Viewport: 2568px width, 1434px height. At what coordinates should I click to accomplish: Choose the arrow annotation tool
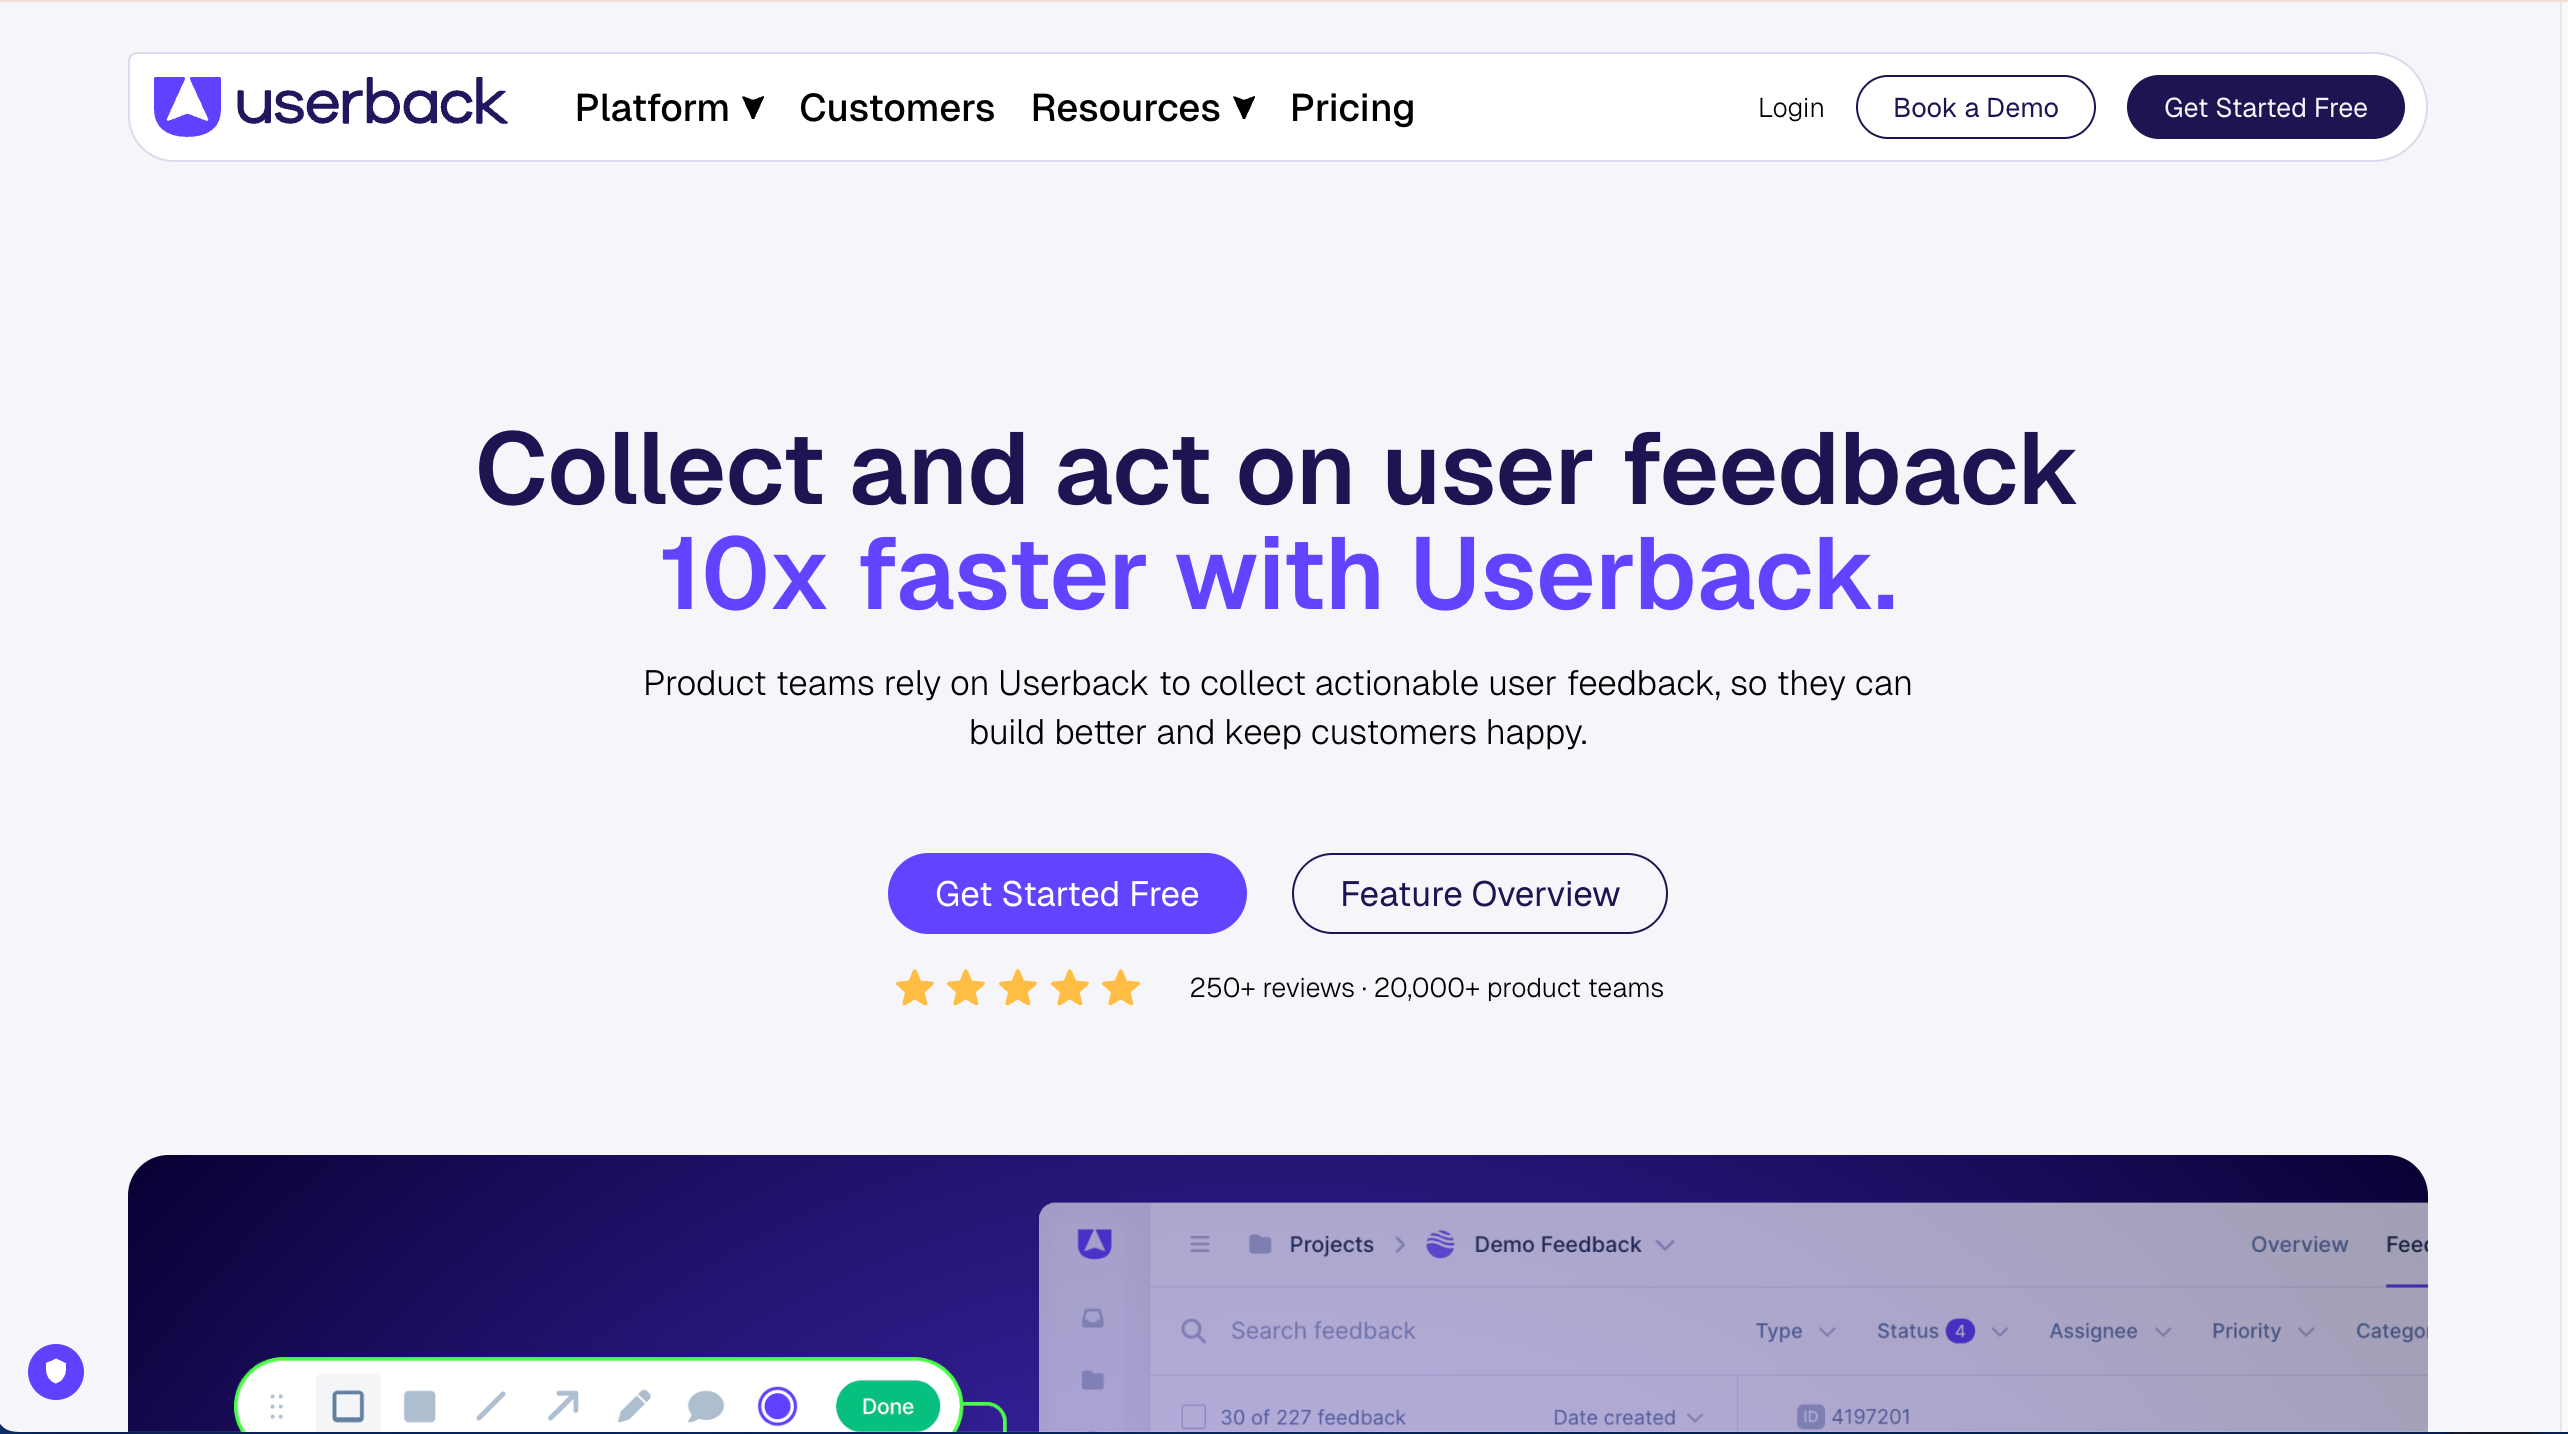[x=563, y=1405]
